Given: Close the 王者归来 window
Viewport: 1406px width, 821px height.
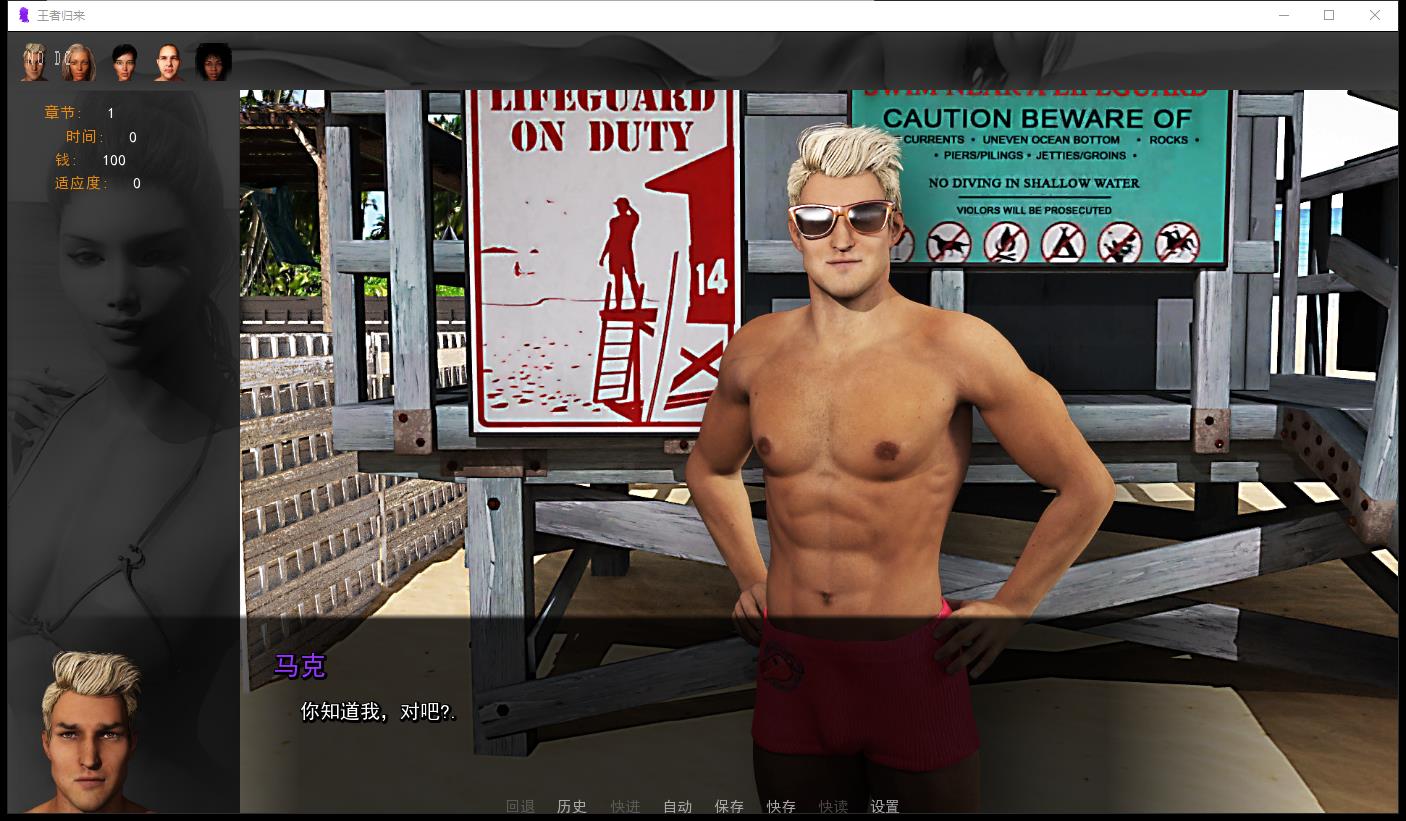Looking at the screenshot, I should click(x=1375, y=15).
